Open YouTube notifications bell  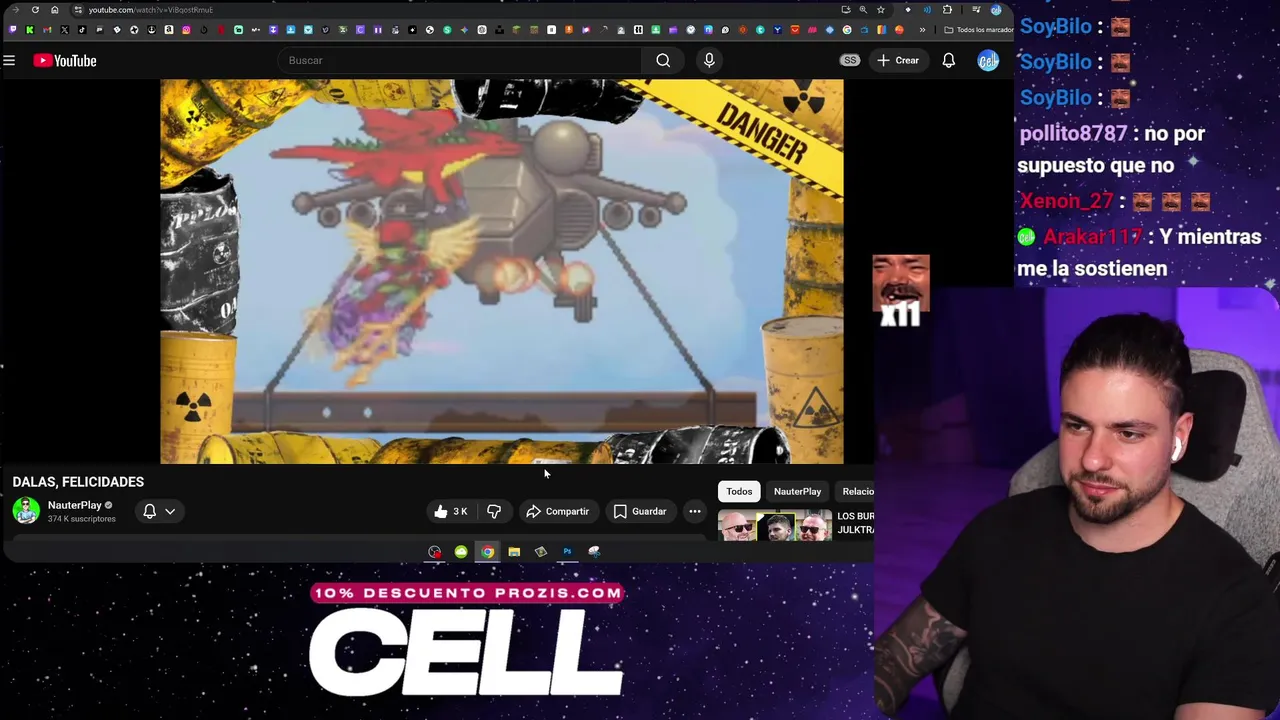click(948, 61)
